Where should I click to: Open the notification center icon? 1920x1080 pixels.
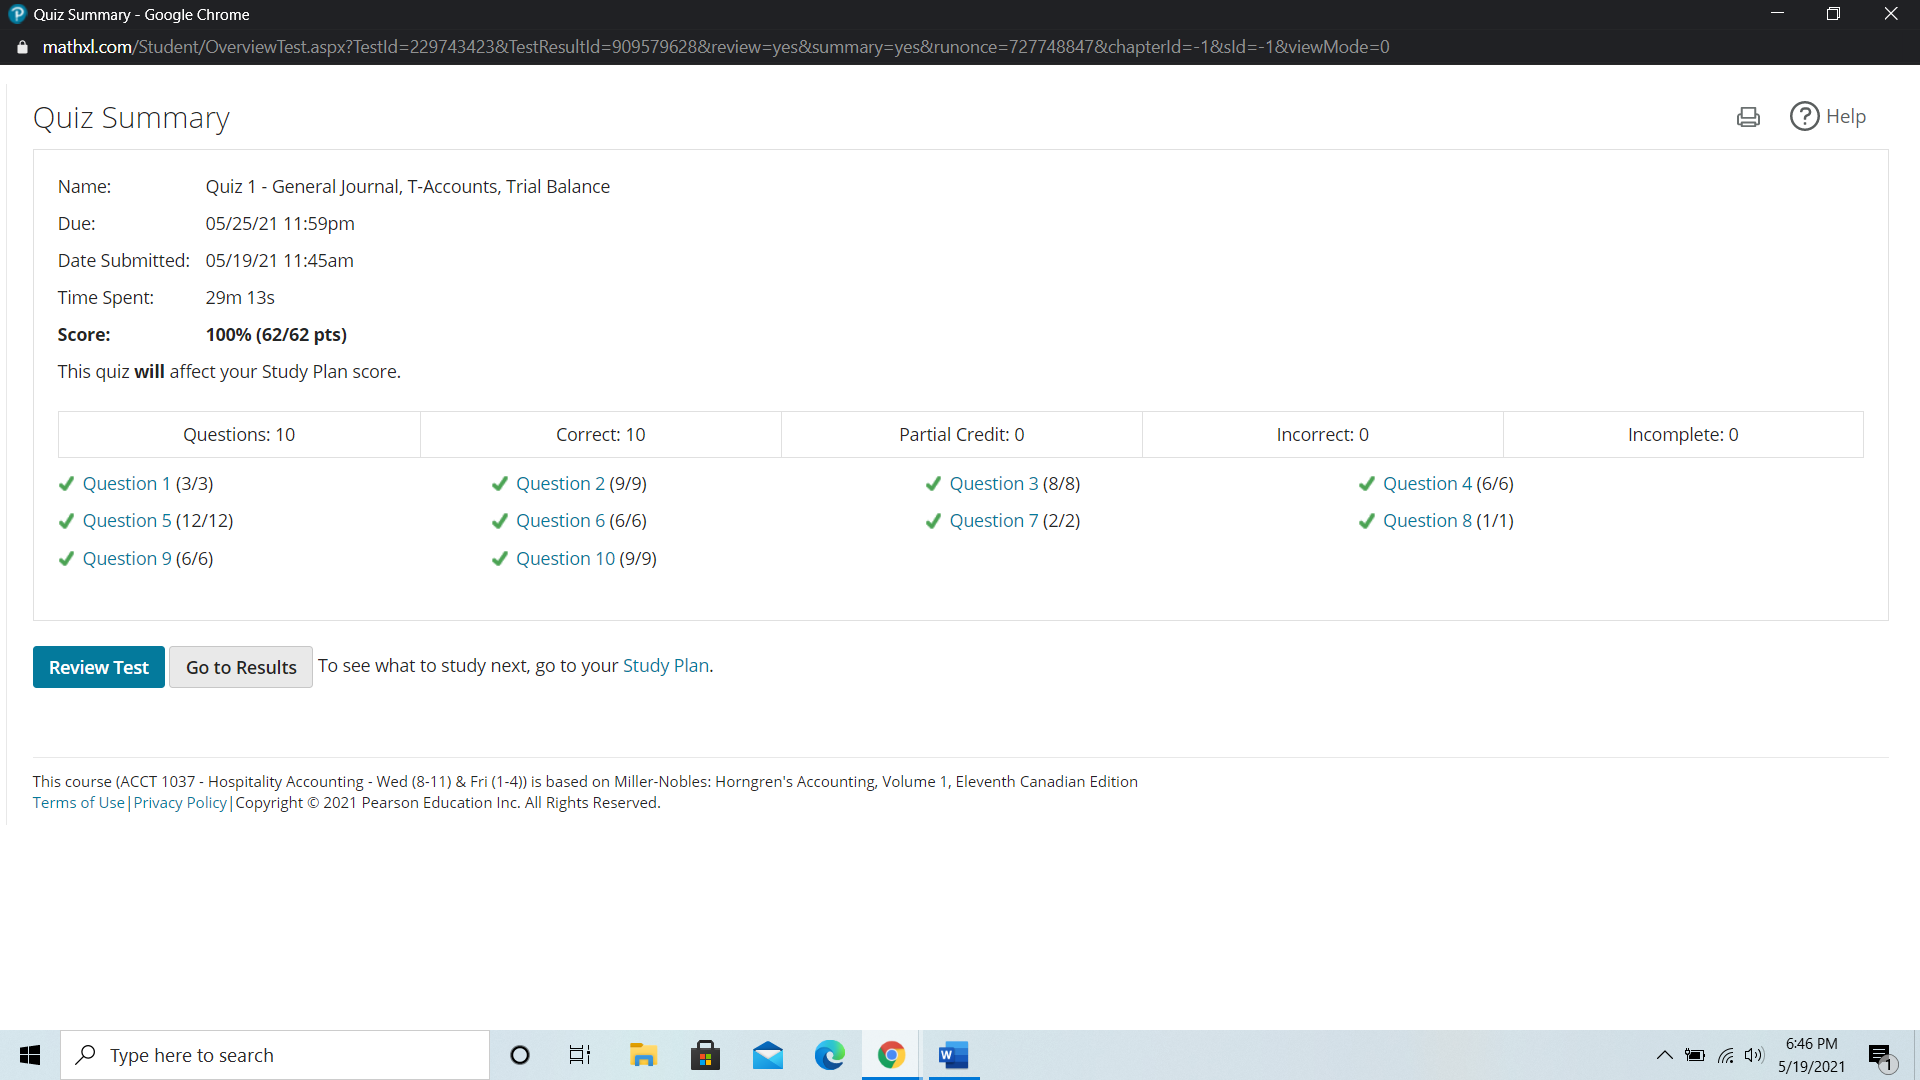[1880, 1056]
